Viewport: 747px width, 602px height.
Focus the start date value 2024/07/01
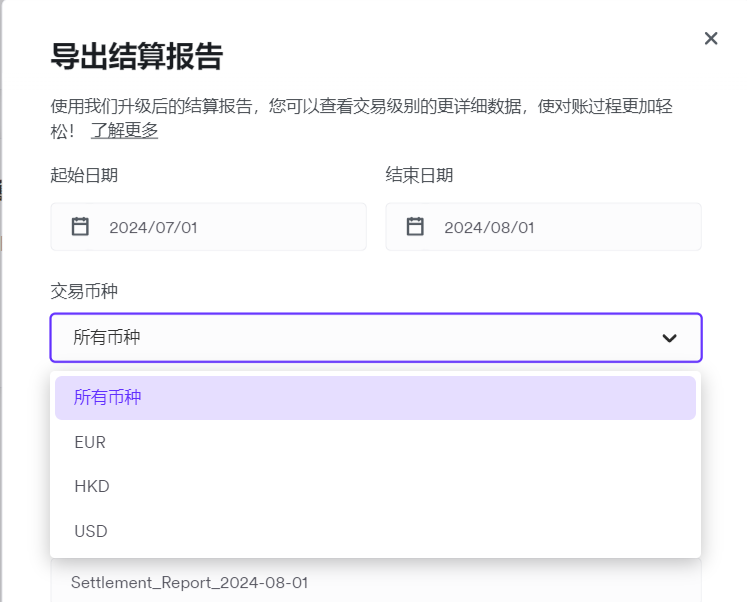(x=154, y=227)
